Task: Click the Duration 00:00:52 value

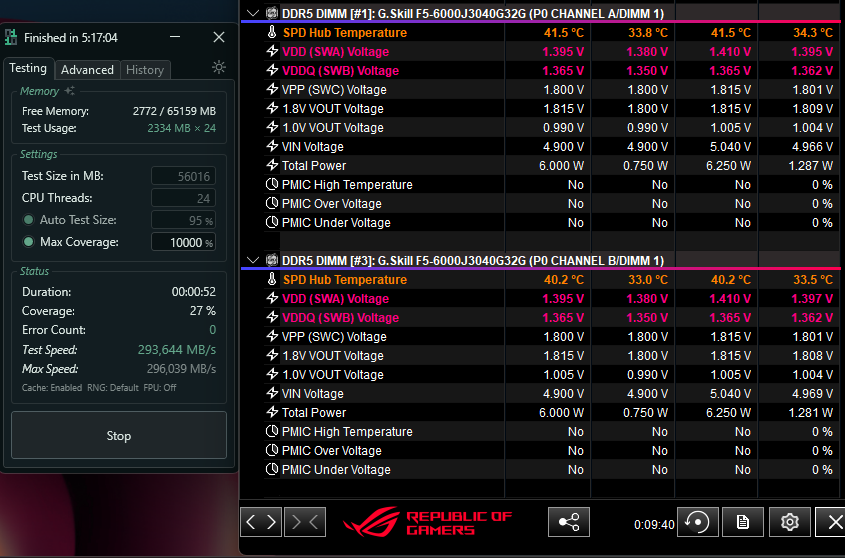Action: pyautogui.click(x=193, y=292)
